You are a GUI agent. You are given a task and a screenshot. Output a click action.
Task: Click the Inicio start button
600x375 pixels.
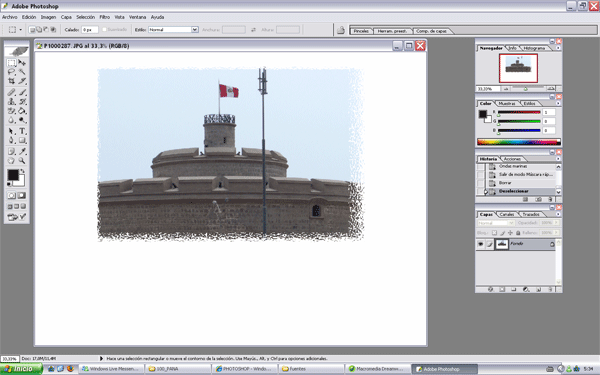[21, 369]
